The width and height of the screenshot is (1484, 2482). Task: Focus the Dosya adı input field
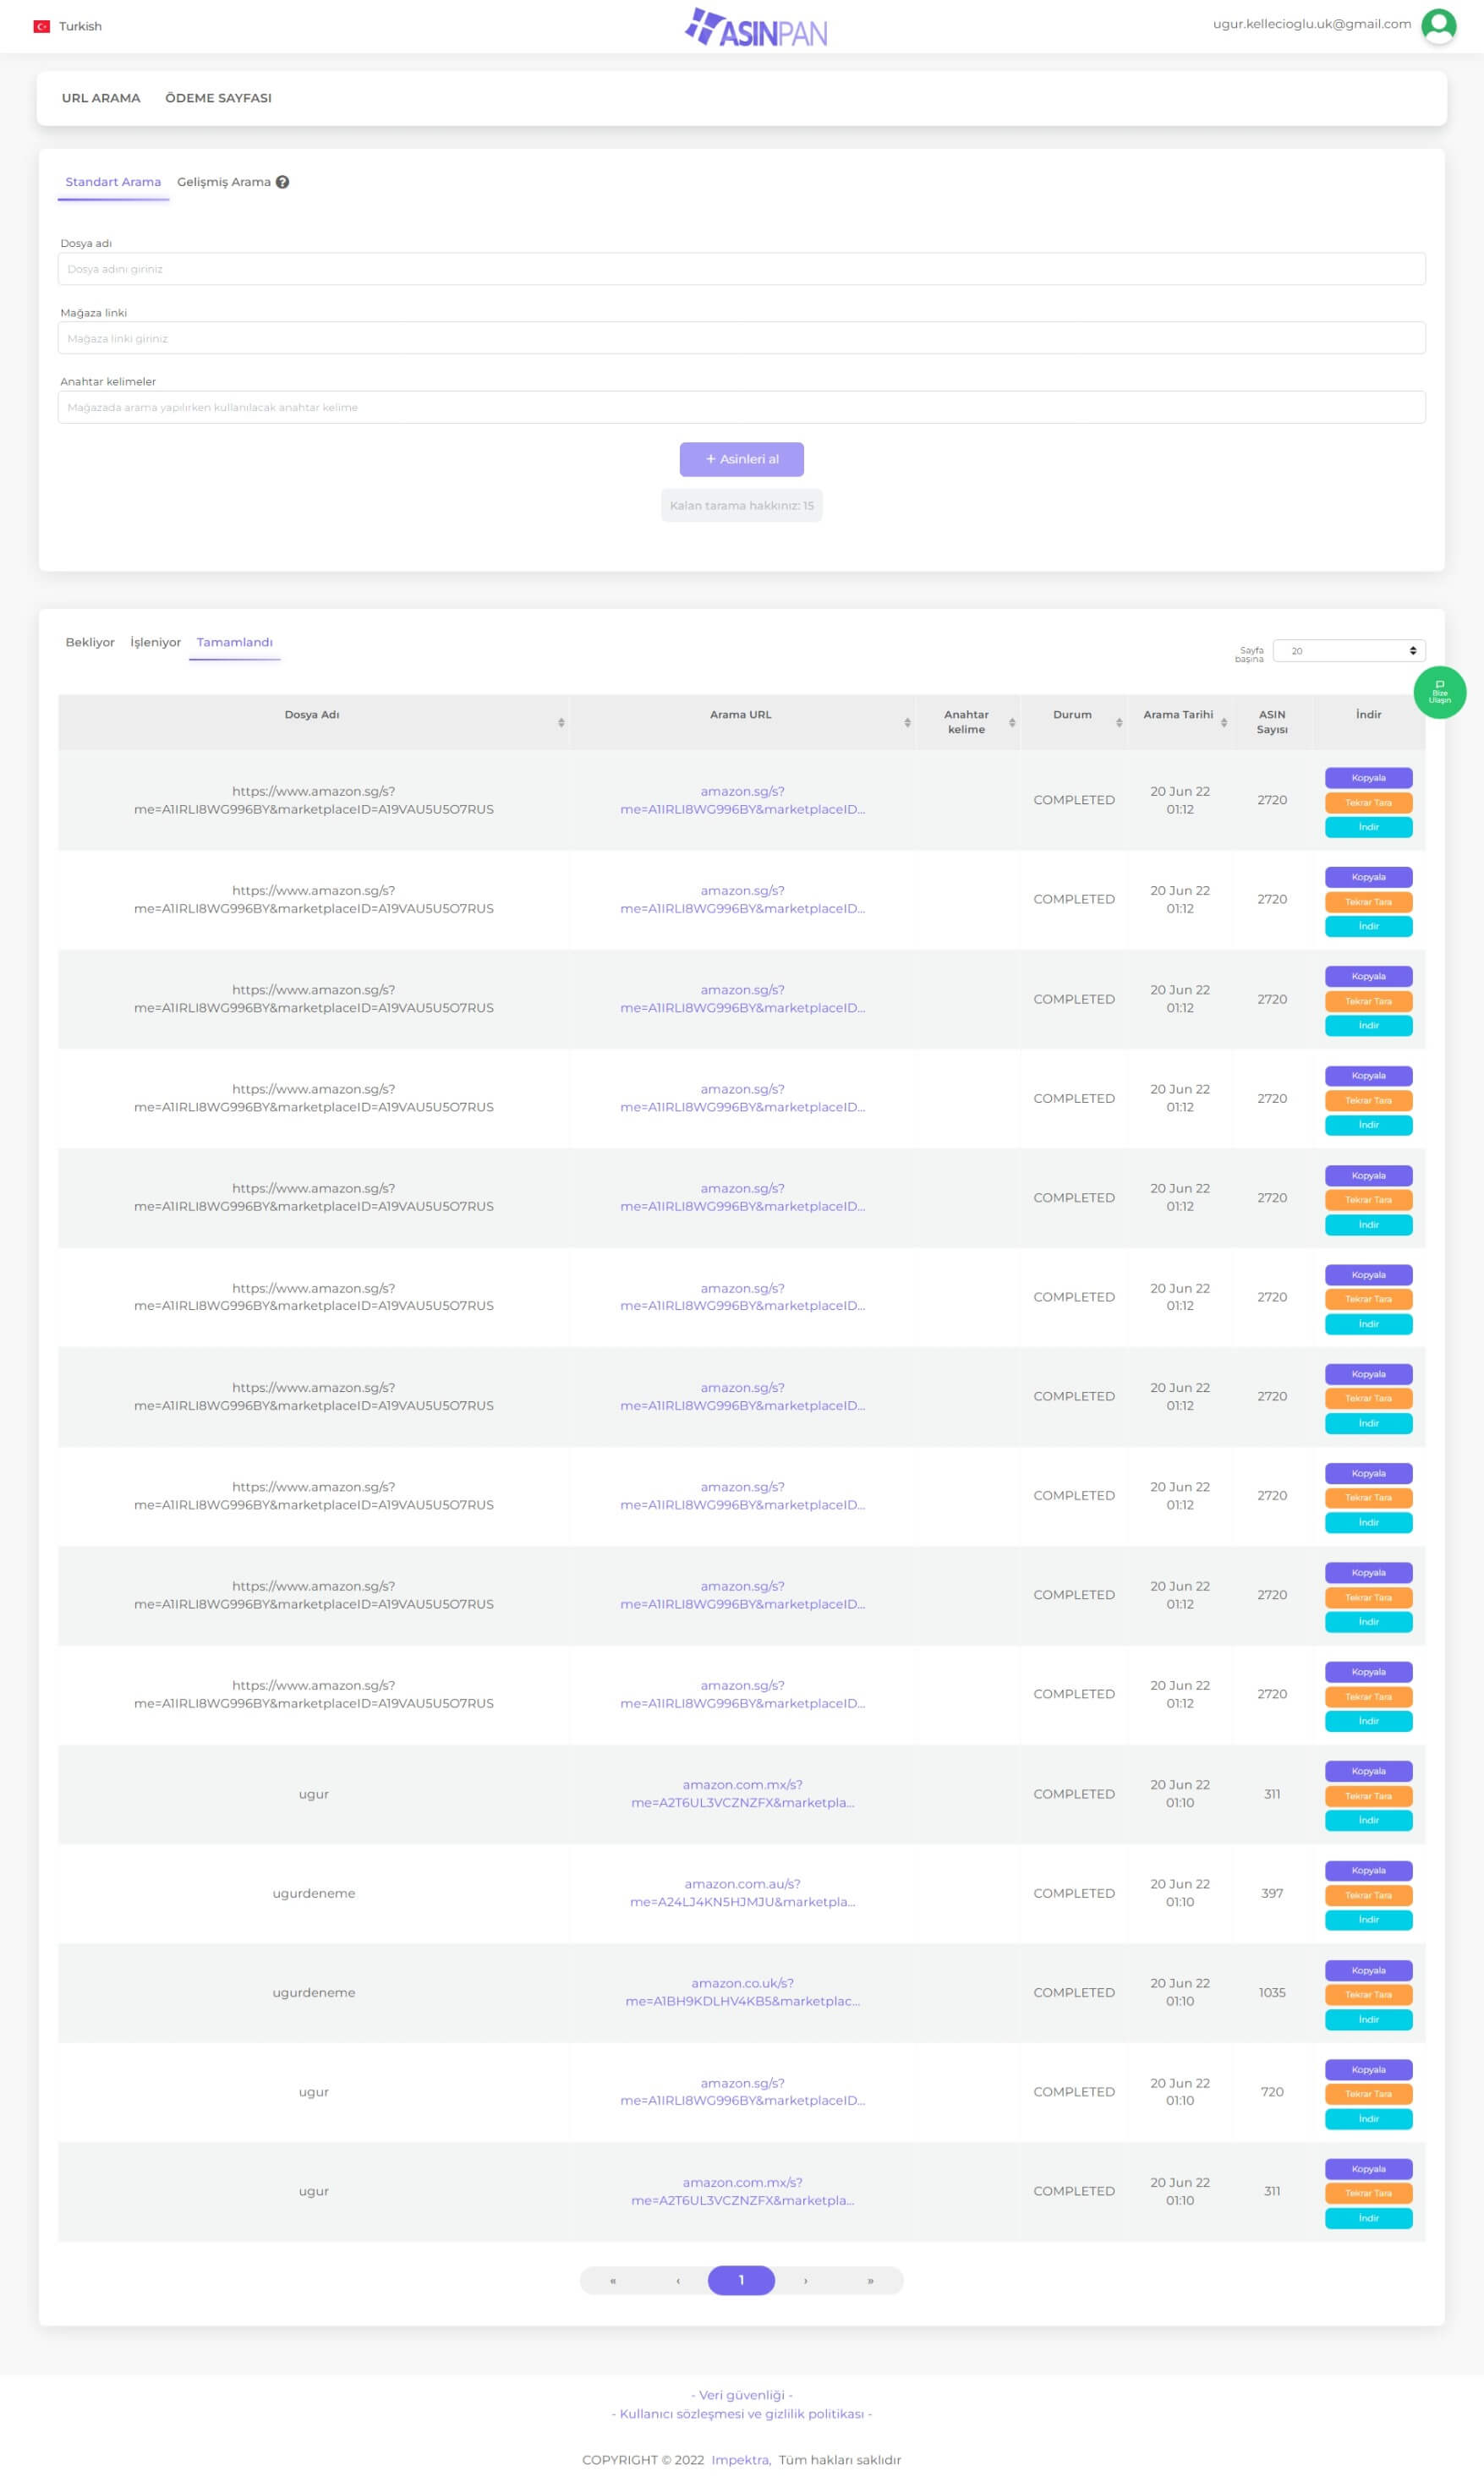(x=741, y=269)
